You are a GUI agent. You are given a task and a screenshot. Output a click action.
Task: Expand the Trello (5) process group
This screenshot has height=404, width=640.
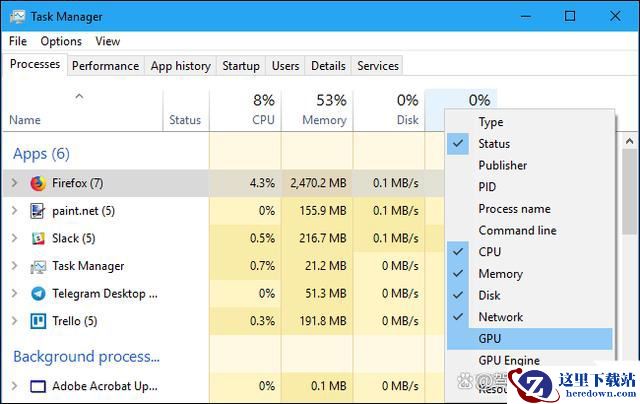click(14, 321)
